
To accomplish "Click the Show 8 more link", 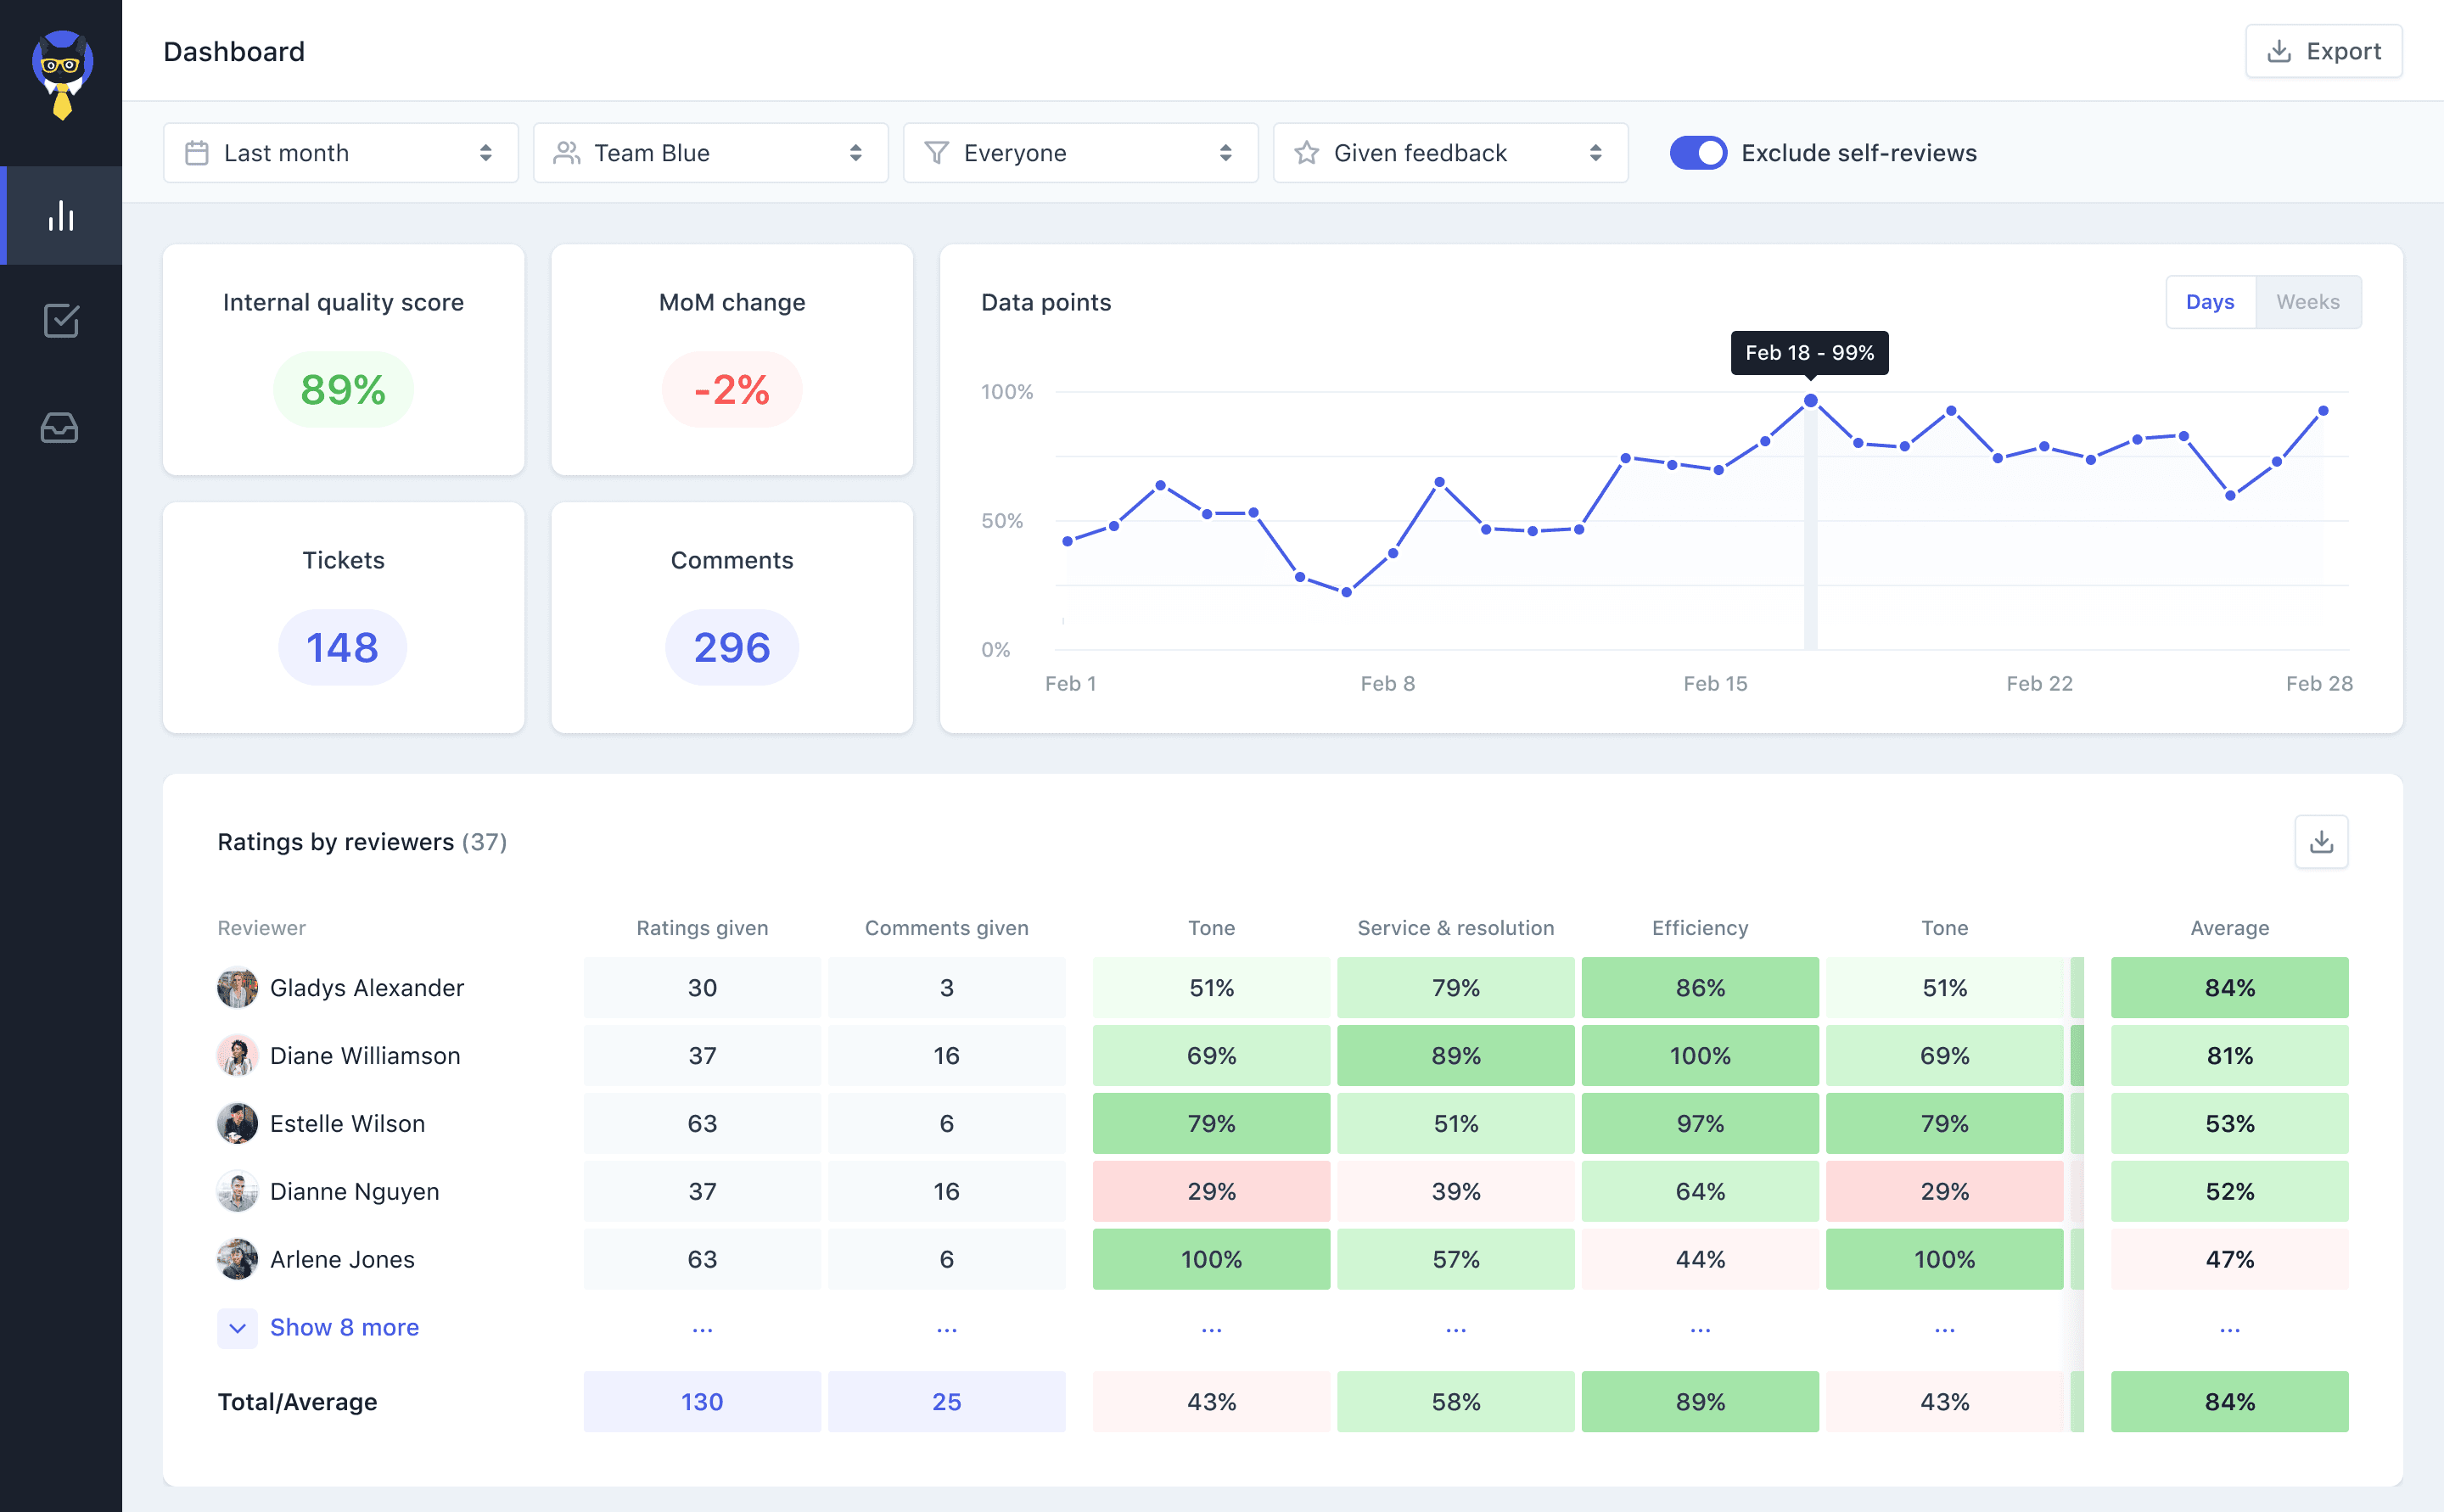I will point(344,1328).
